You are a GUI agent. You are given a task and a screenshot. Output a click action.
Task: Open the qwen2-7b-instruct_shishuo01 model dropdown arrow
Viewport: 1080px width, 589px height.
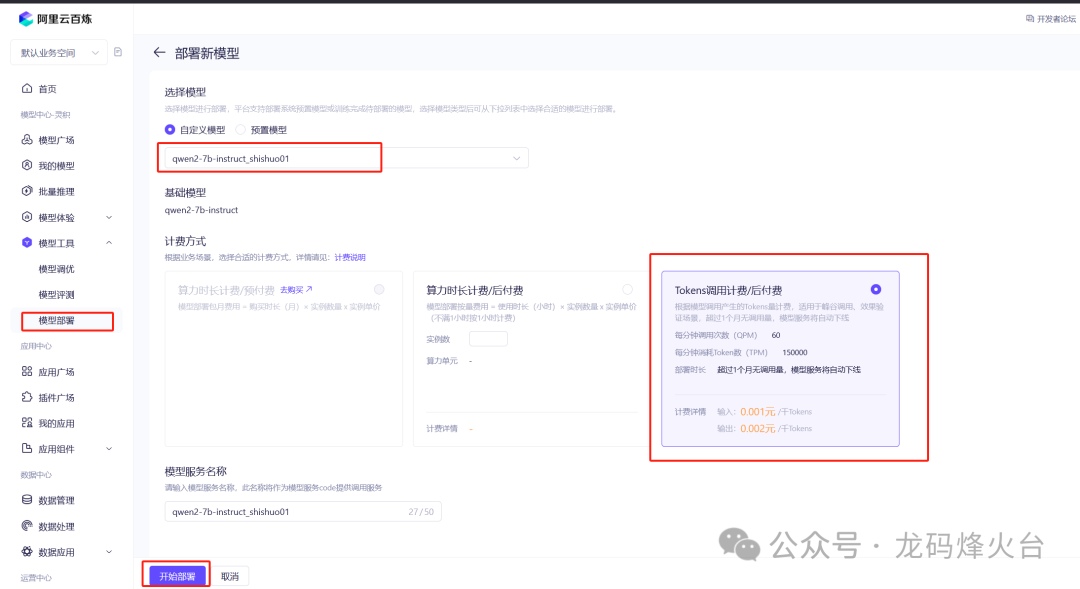(x=517, y=158)
